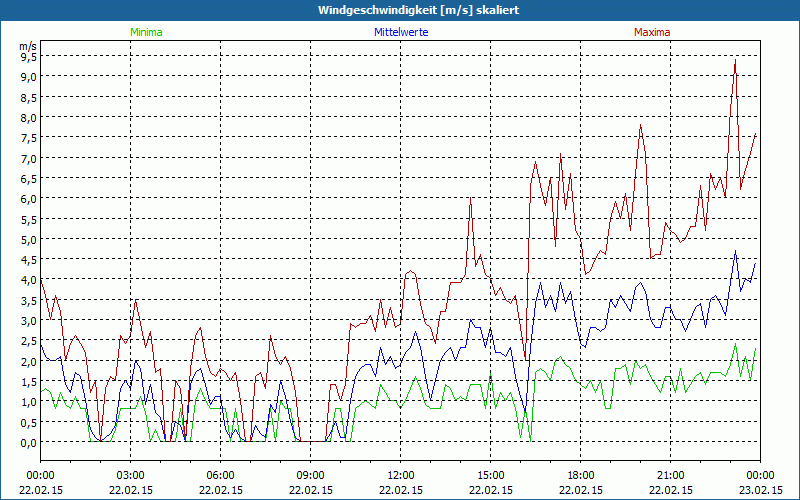
Task: Click the 7,5 y-axis value
Action: 28,138
